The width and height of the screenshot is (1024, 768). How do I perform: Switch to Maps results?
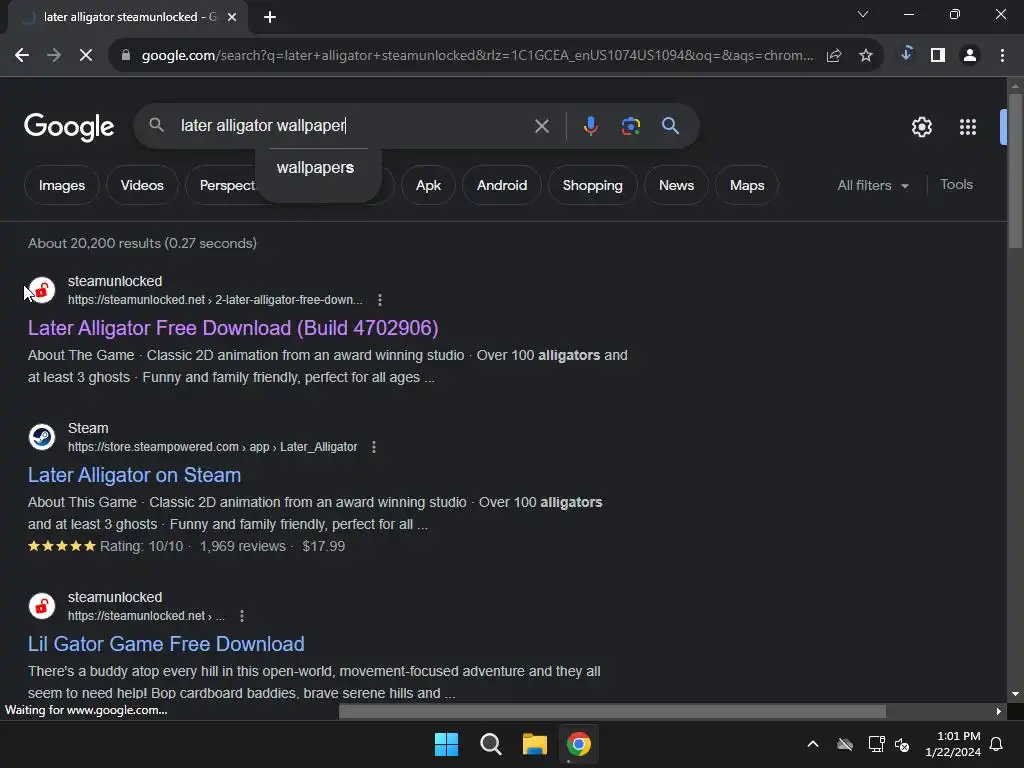click(747, 185)
